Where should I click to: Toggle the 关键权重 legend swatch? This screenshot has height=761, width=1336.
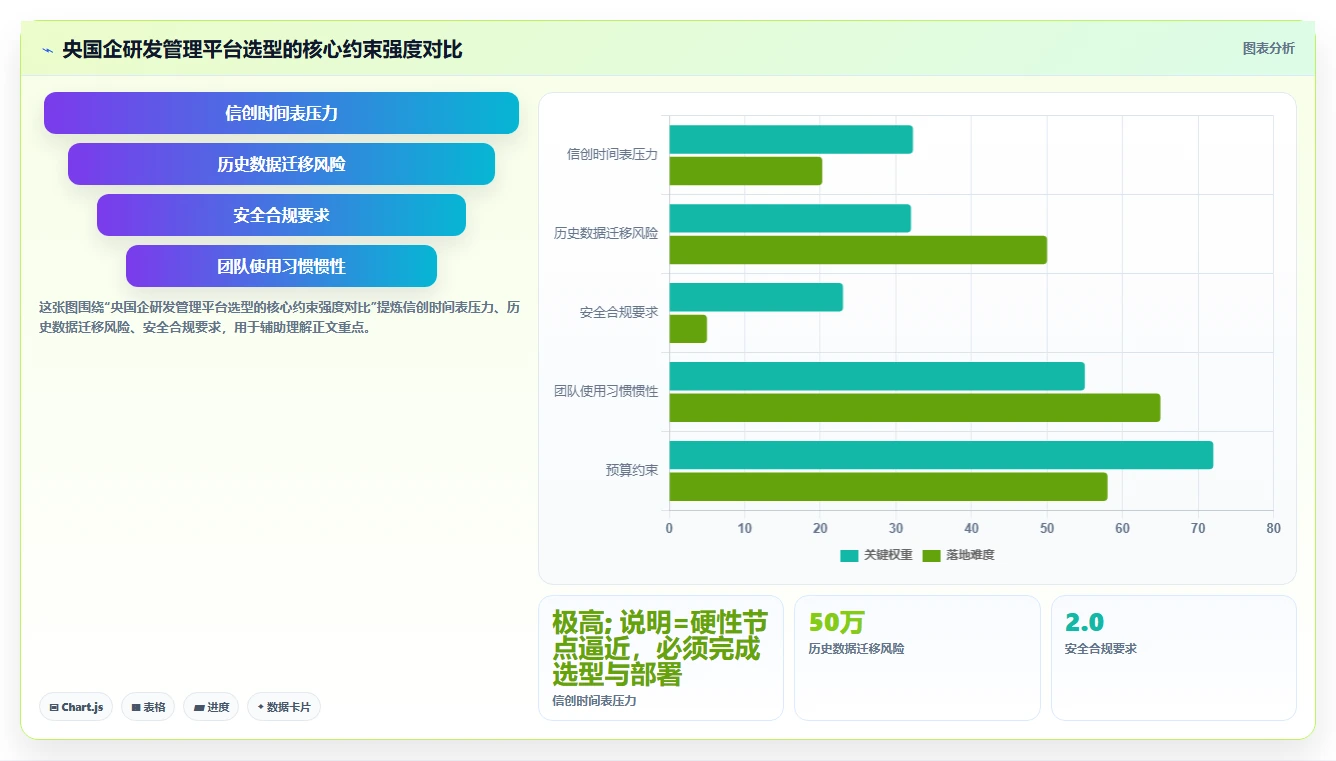(x=849, y=555)
